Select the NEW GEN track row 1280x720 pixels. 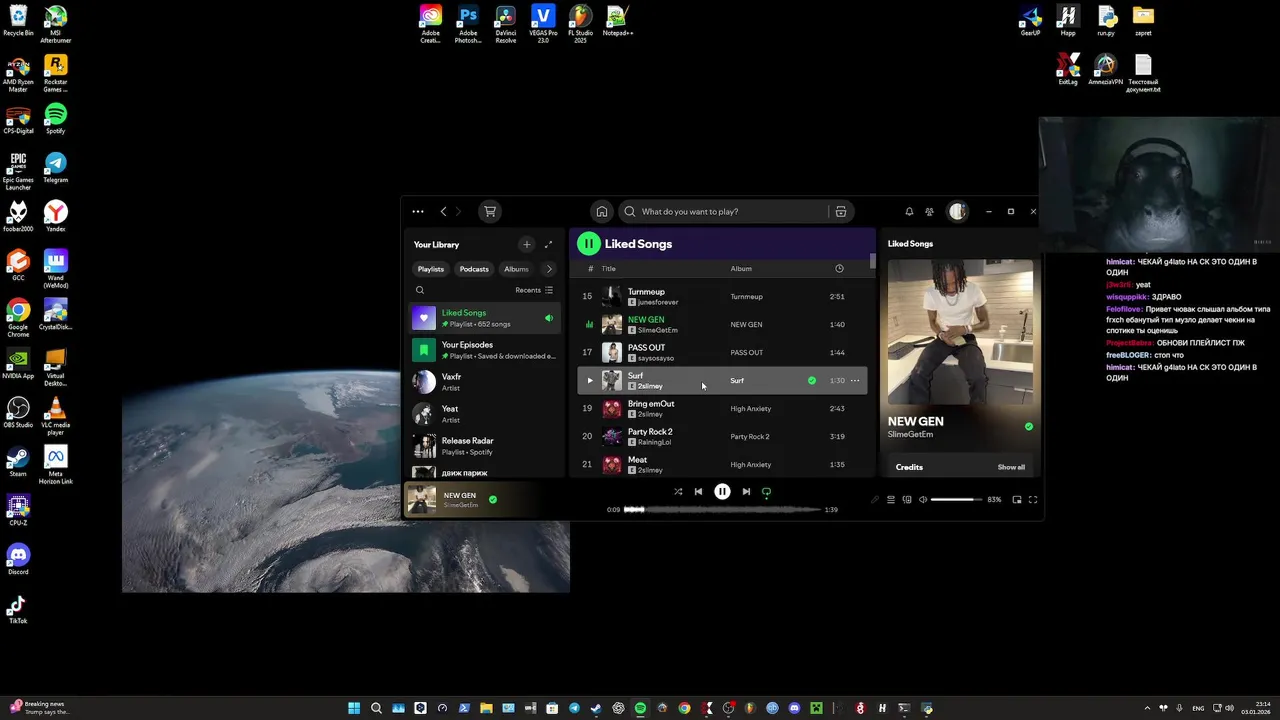[722, 324]
